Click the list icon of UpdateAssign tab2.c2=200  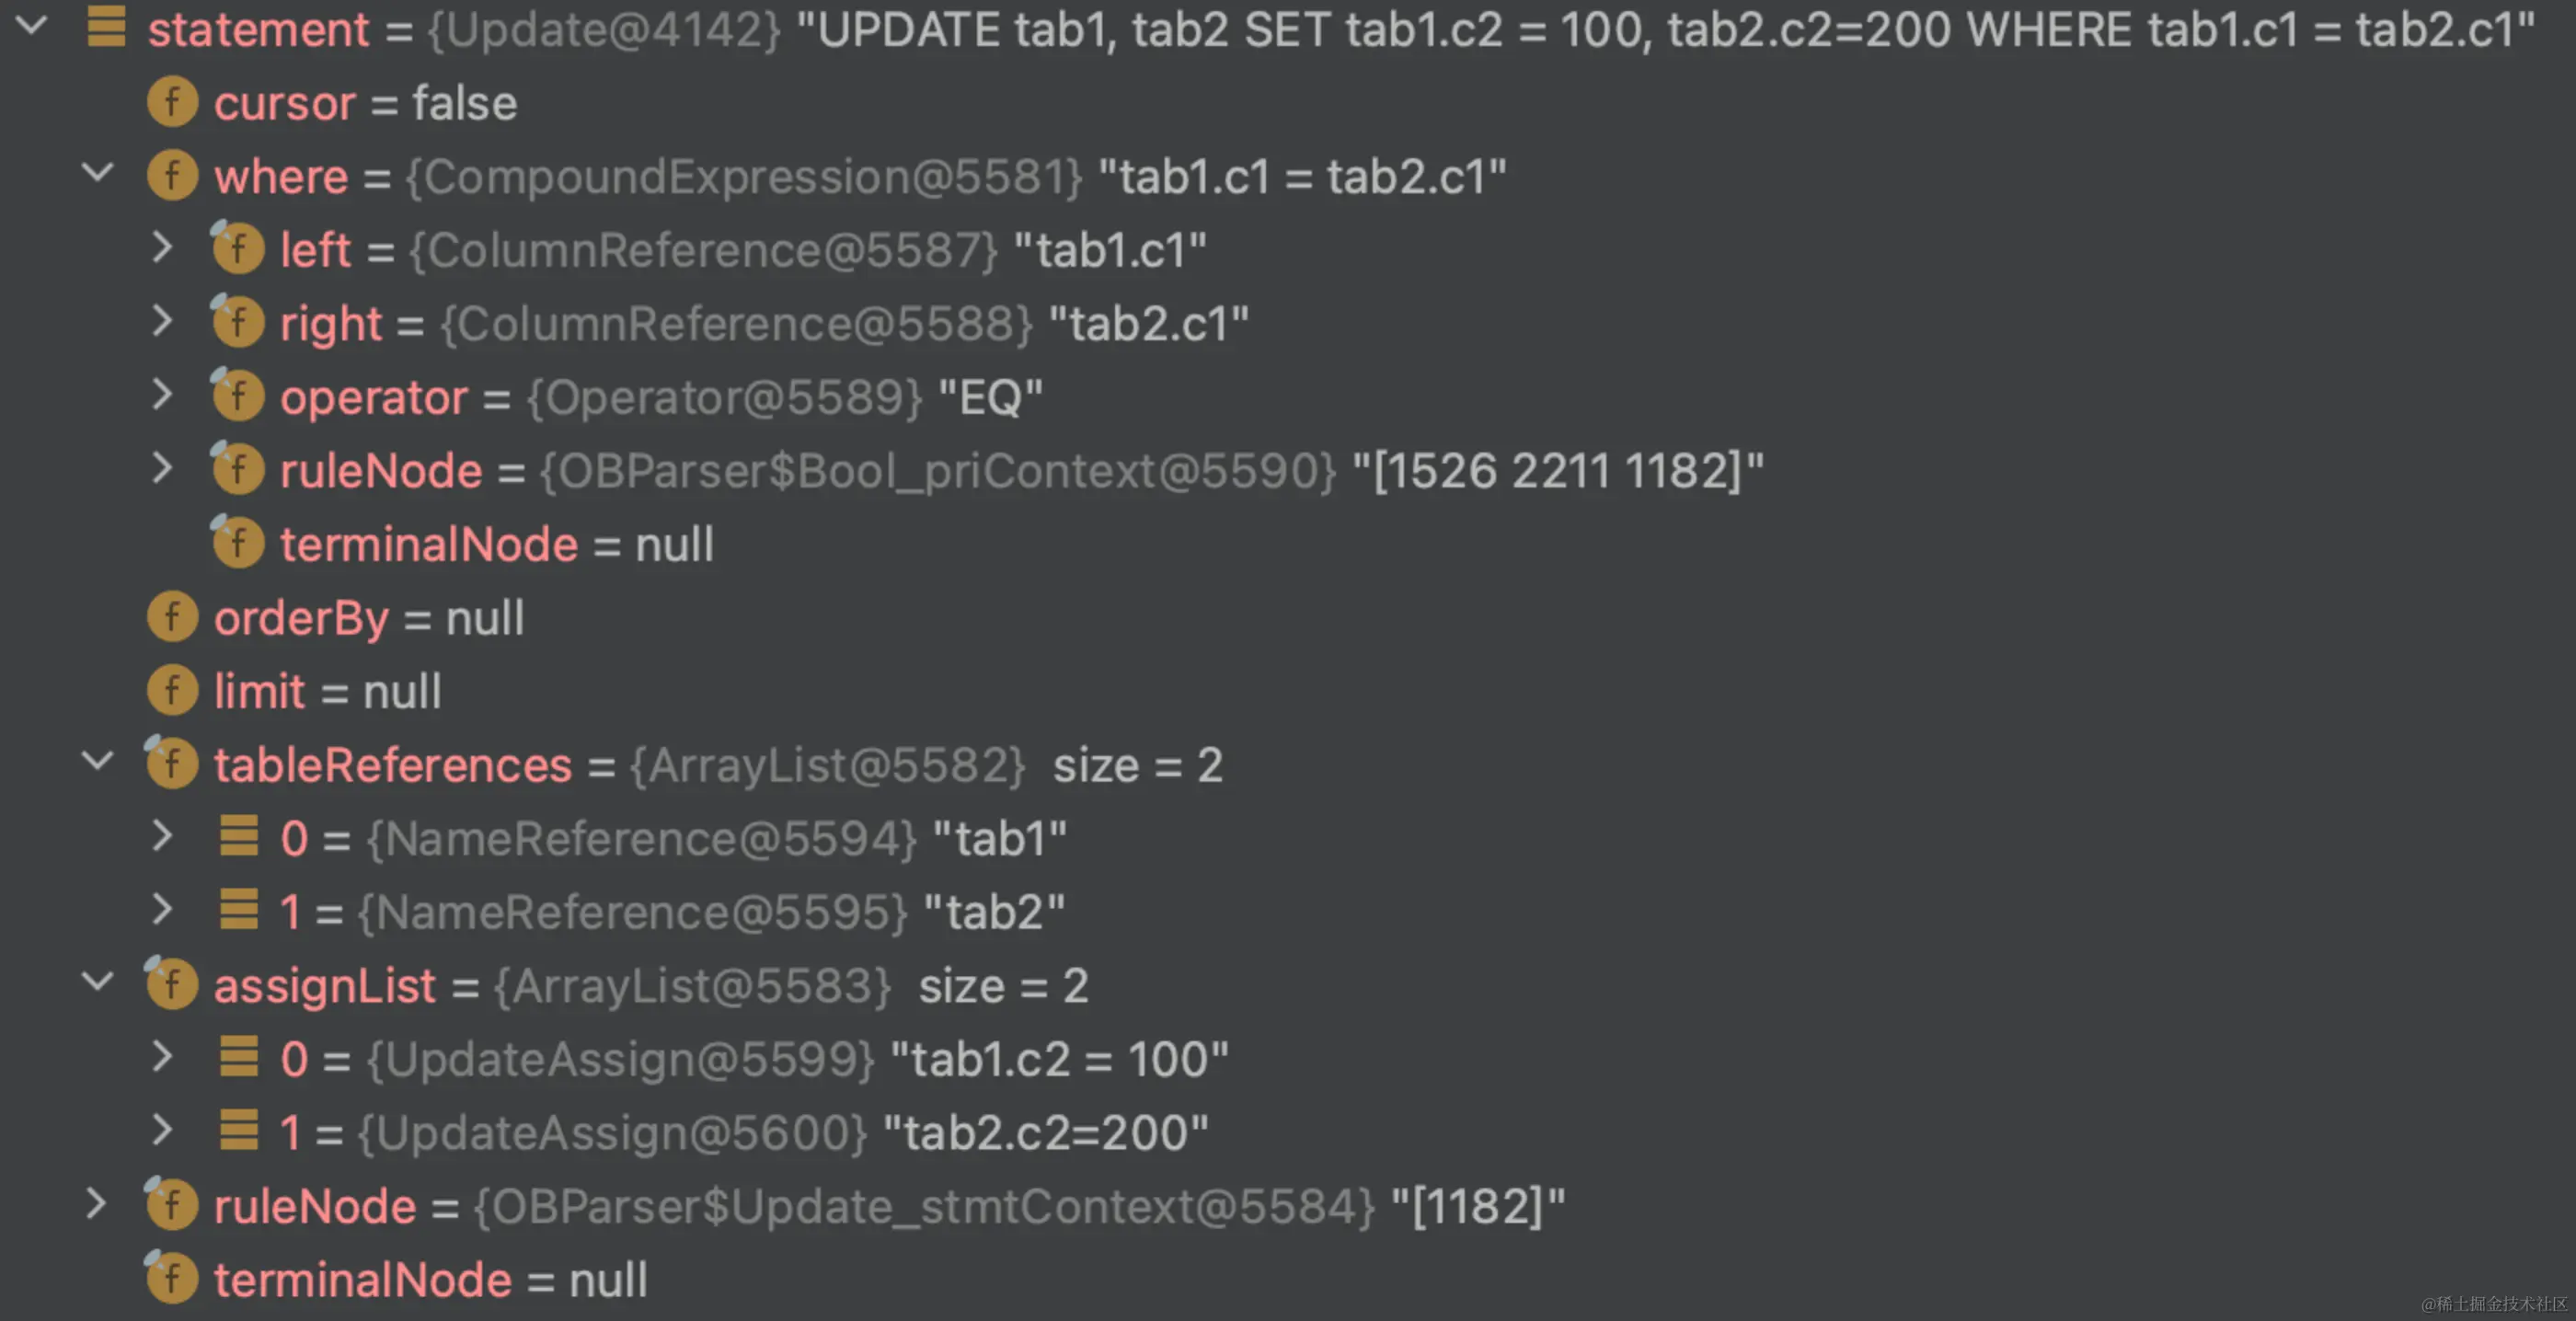pyautogui.click(x=239, y=1131)
